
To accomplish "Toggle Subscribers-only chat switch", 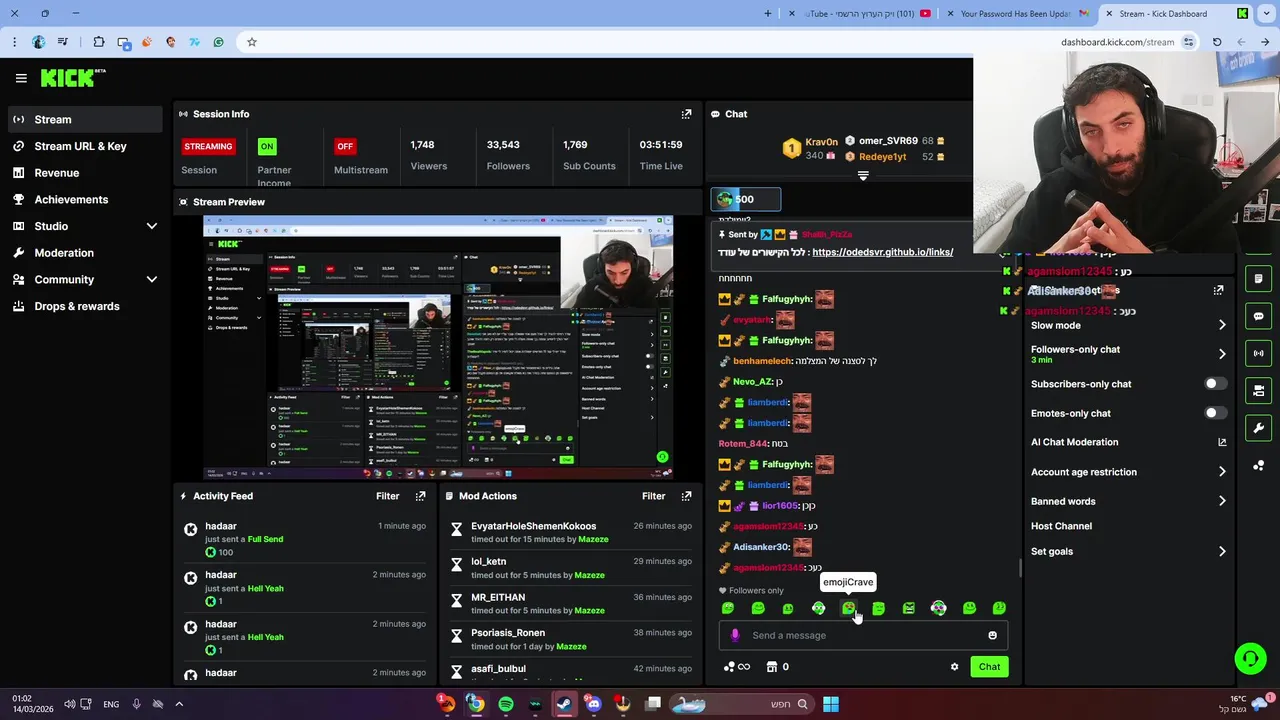I will 1215,384.
